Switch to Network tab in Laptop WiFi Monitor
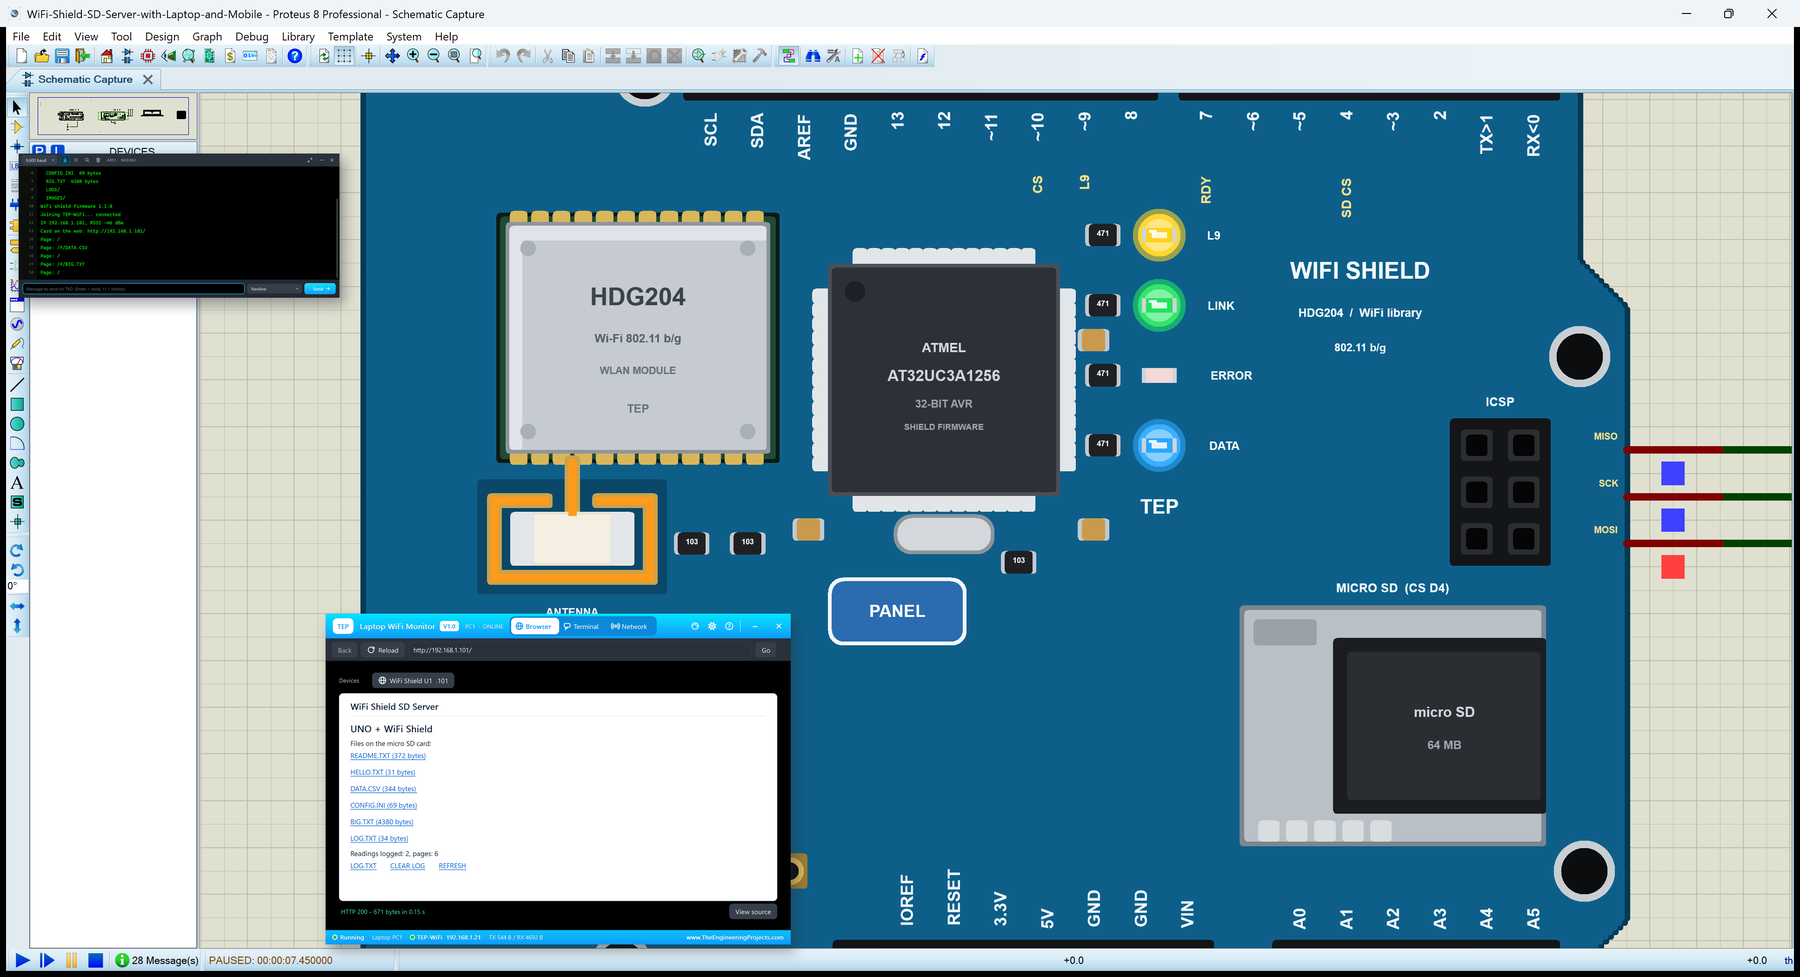The height and width of the screenshot is (977, 1800). (x=630, y=626)
